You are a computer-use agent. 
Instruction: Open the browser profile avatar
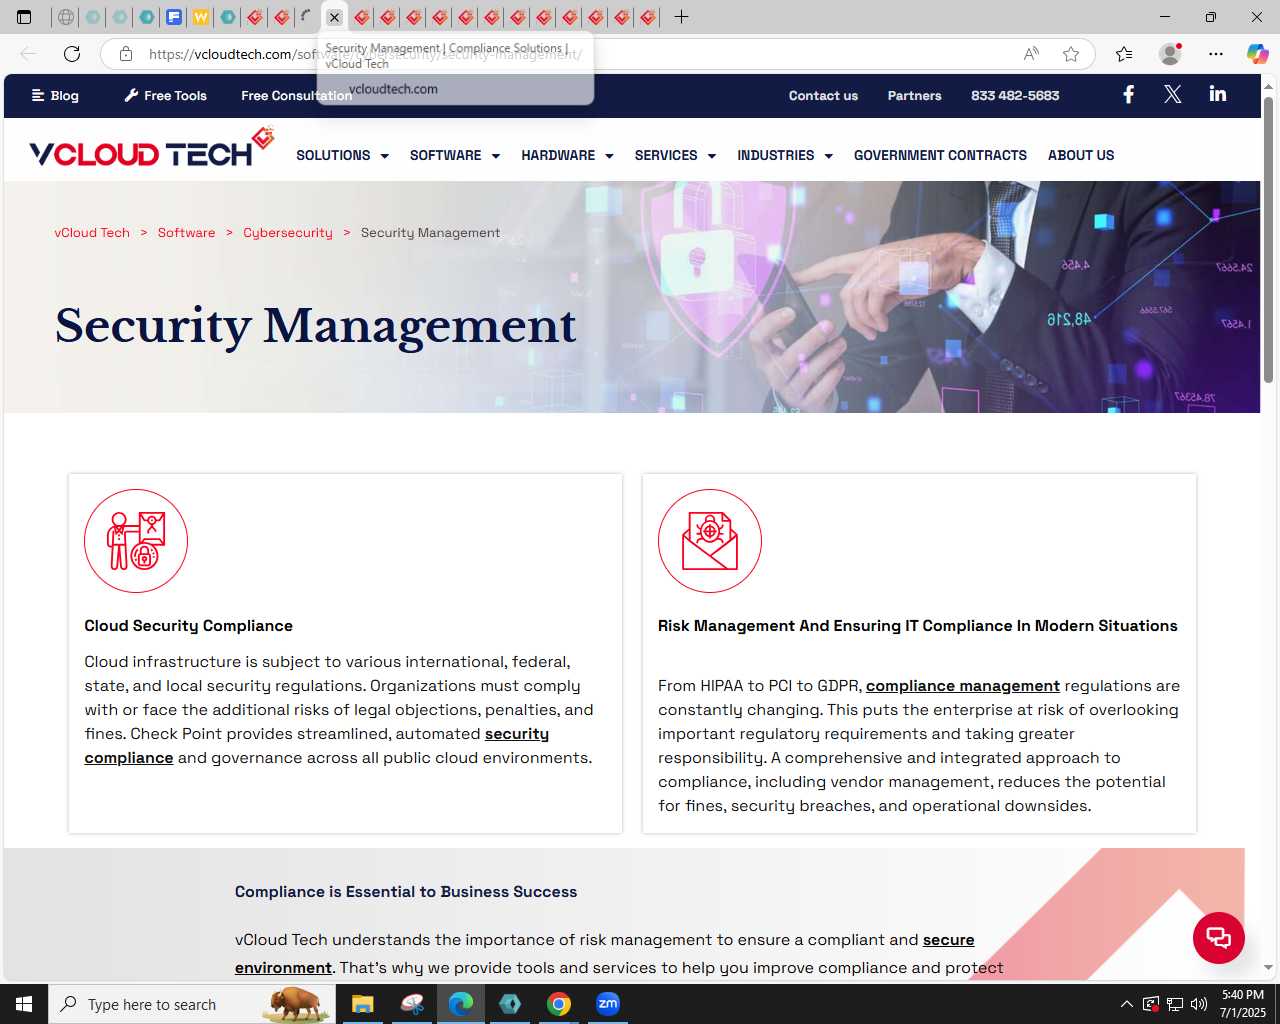1169,54
